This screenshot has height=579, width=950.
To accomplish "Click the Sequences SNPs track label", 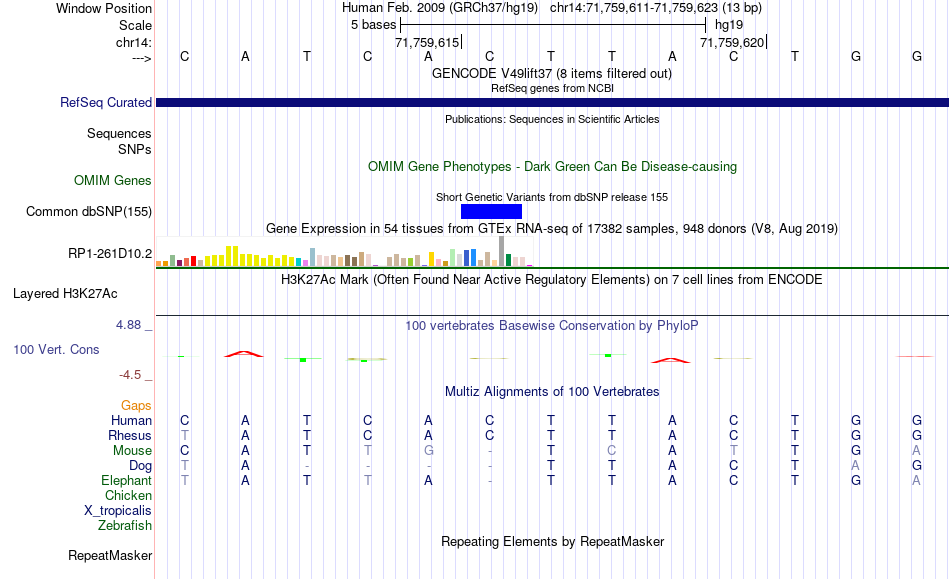I will (119, 141).
